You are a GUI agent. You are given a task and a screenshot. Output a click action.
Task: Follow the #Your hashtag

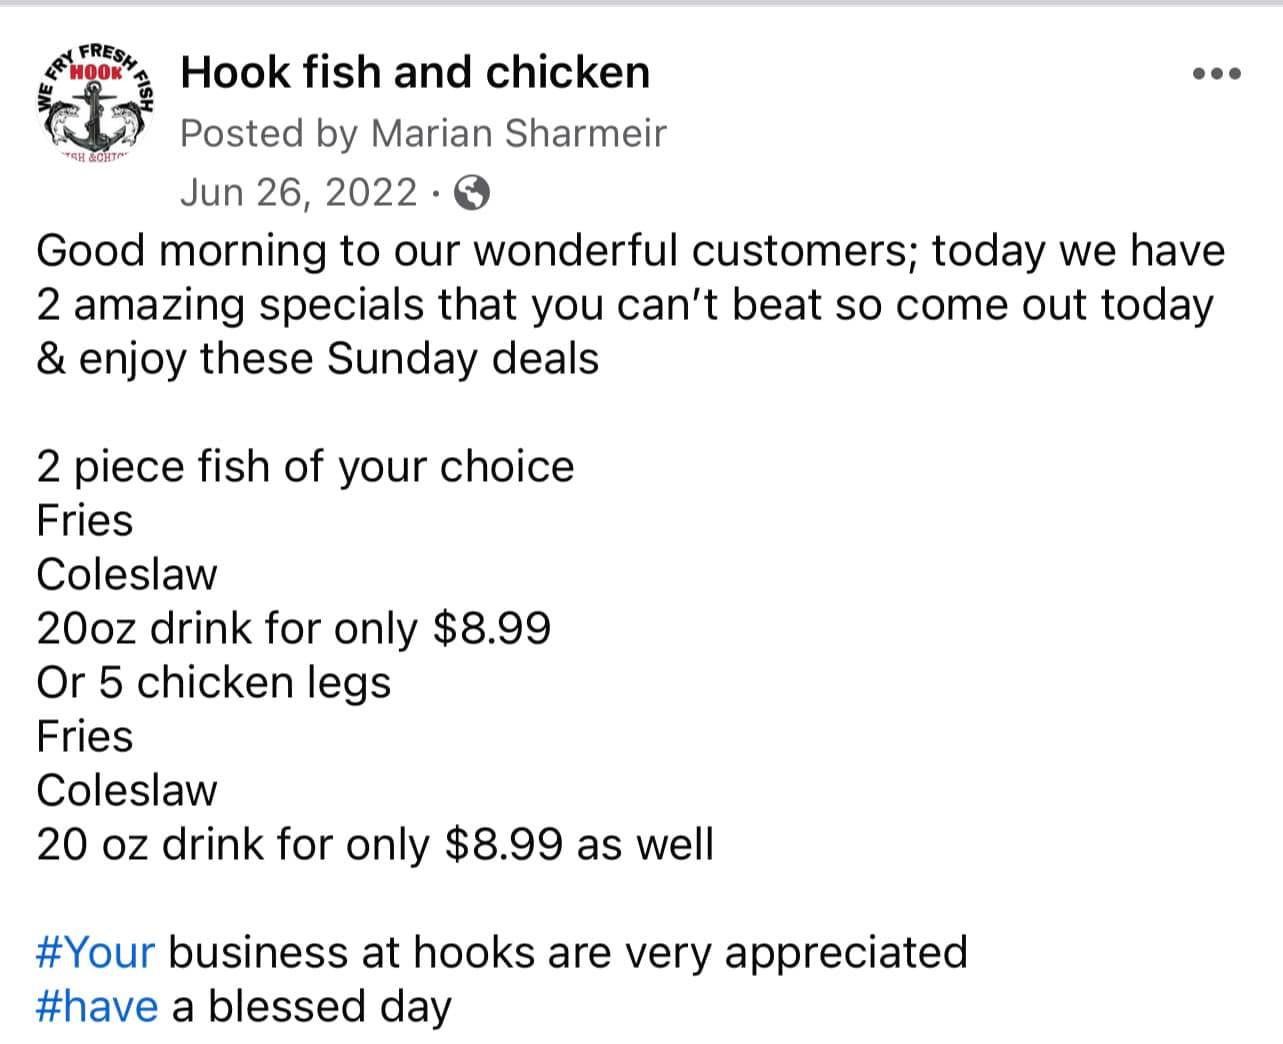coord(96,952)
